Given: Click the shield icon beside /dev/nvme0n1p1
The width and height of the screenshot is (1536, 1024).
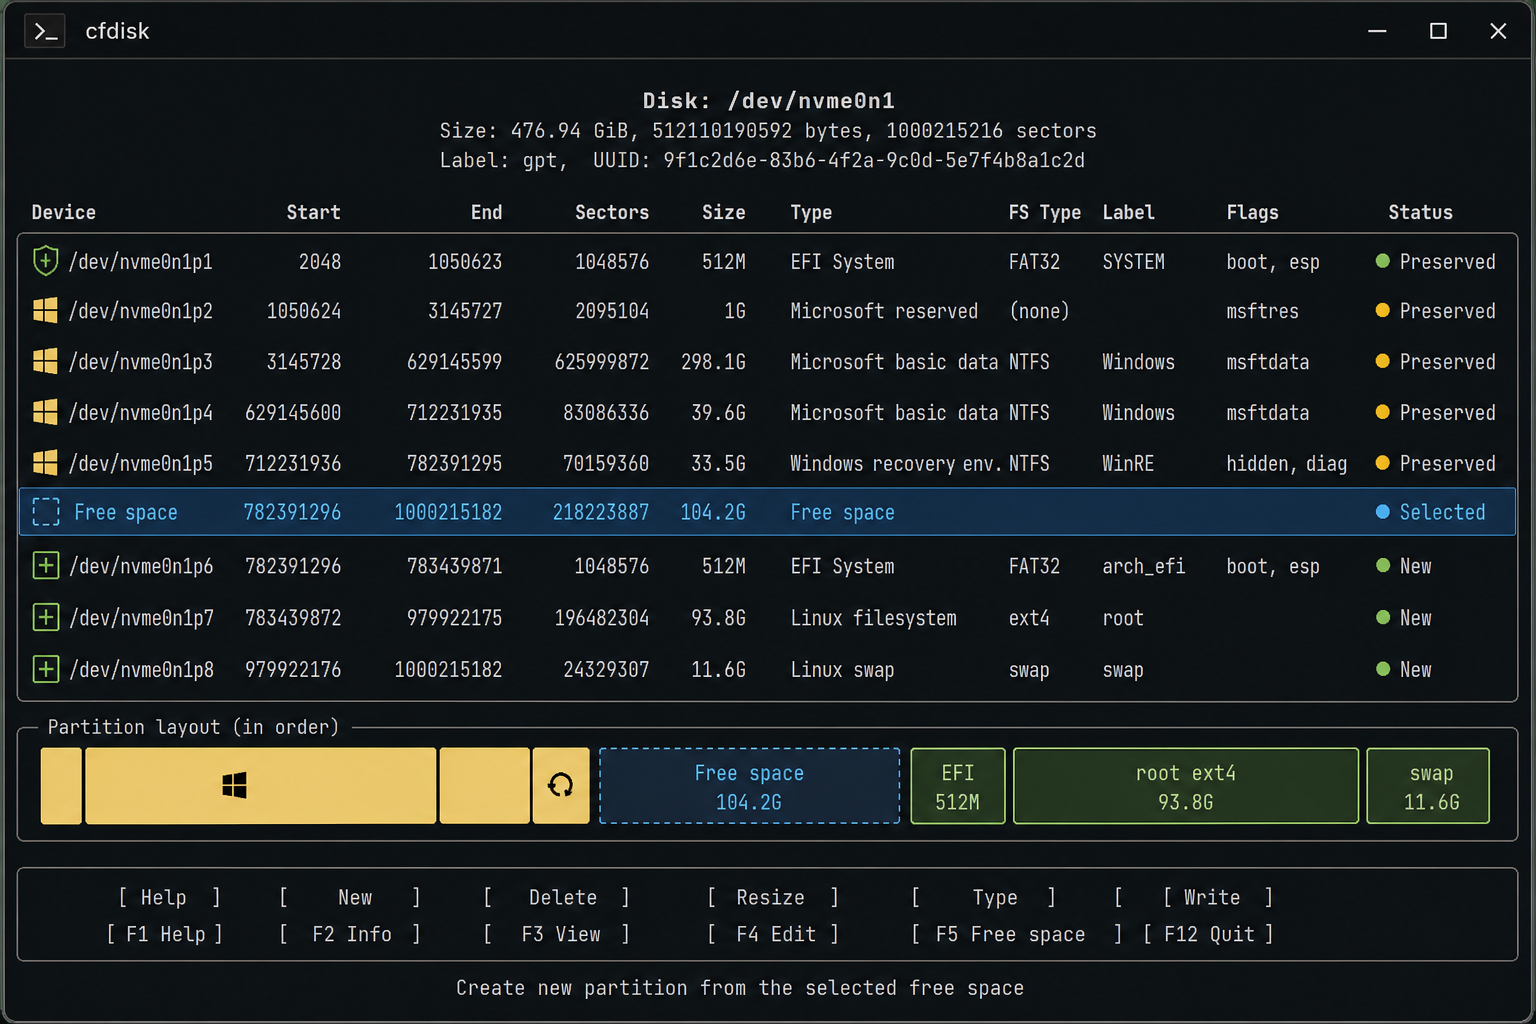Looking at the screenshot, I should pyautogui.click(x=45, y=261).
